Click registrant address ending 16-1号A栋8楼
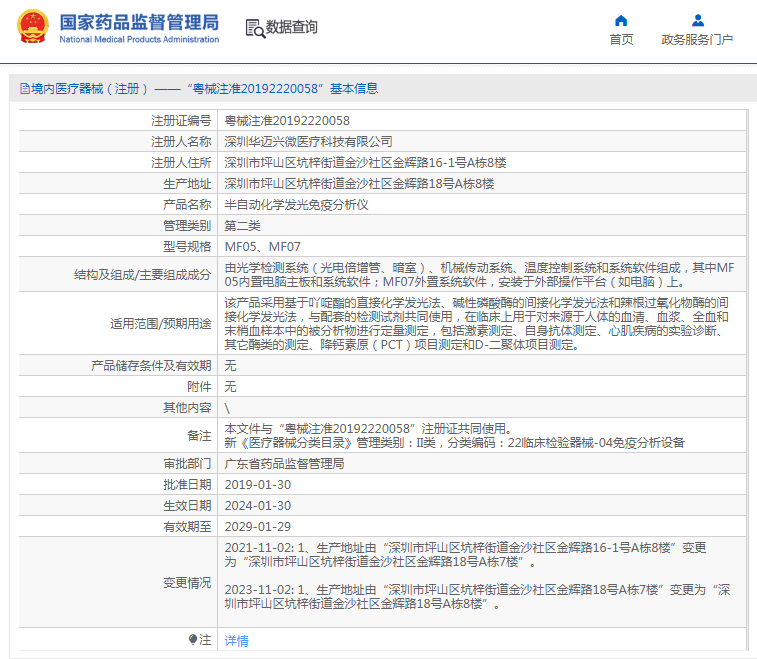757x659 pixels. (x=365, y=163)
